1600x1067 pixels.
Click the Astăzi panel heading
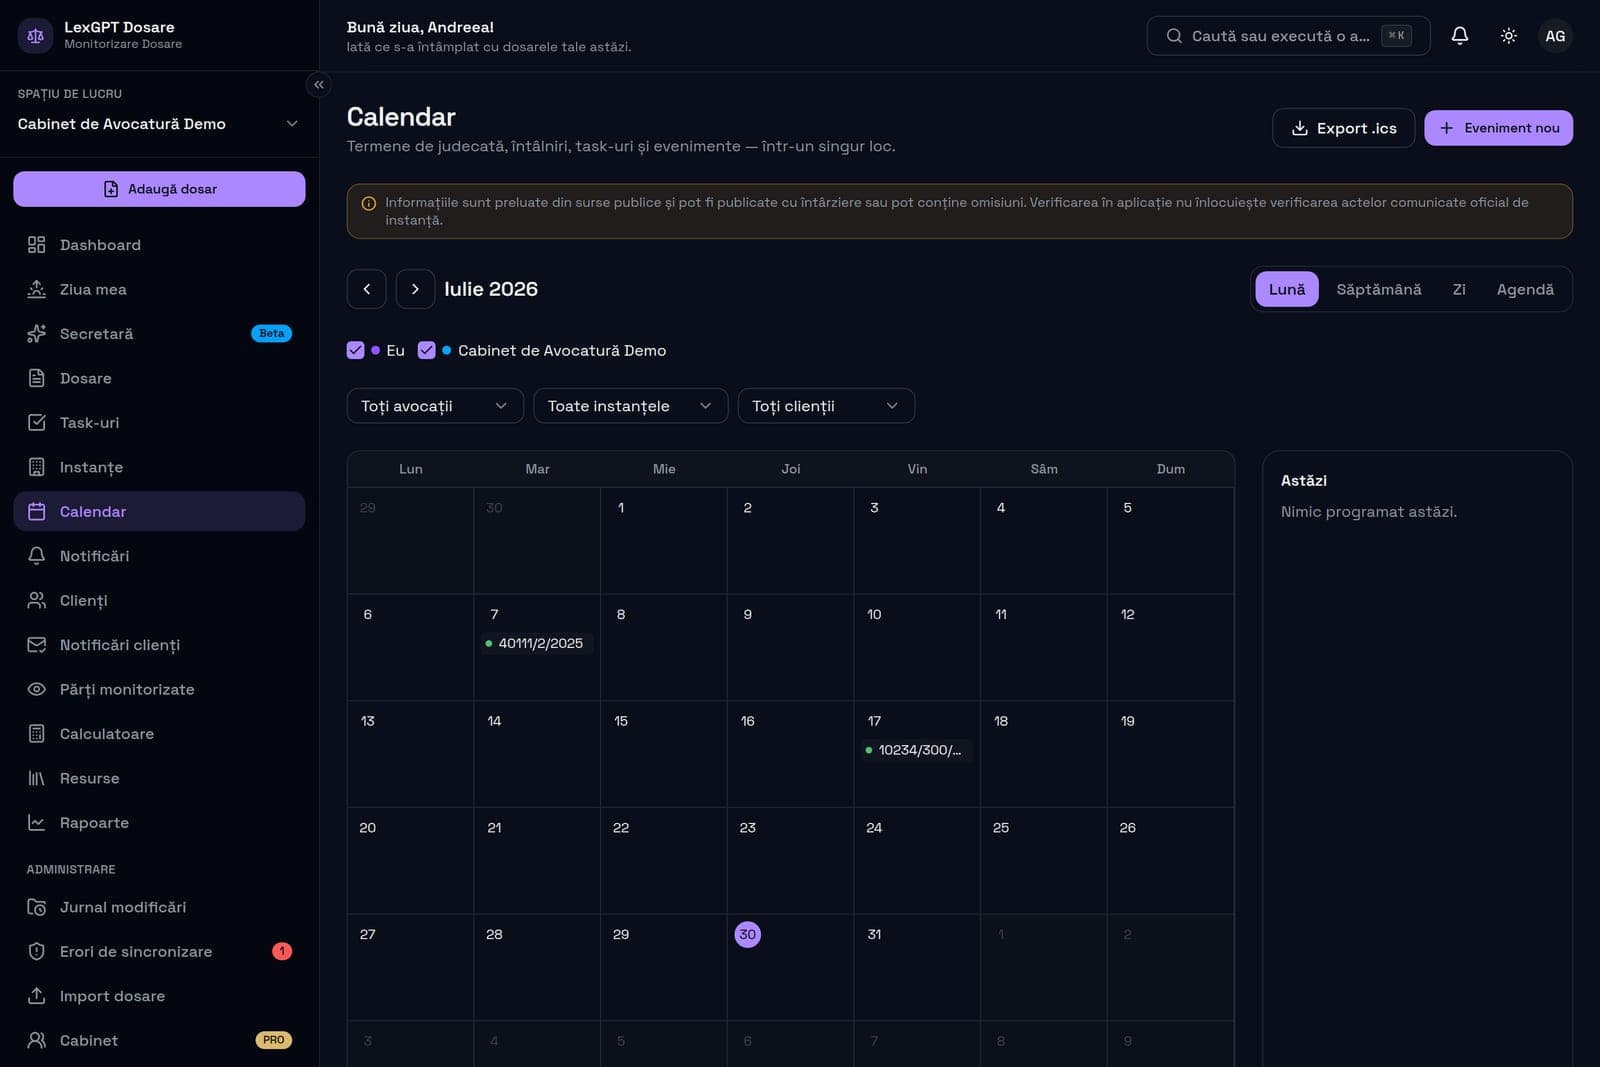pos(1304,481)
